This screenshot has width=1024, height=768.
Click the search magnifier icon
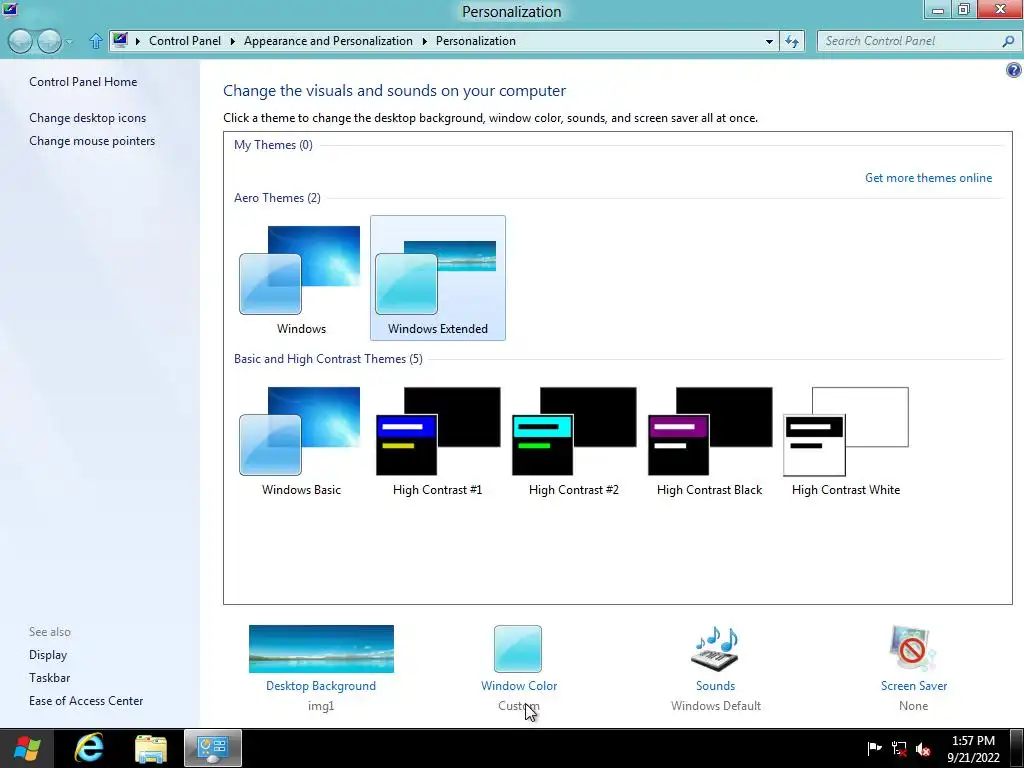coord(1009,41)
